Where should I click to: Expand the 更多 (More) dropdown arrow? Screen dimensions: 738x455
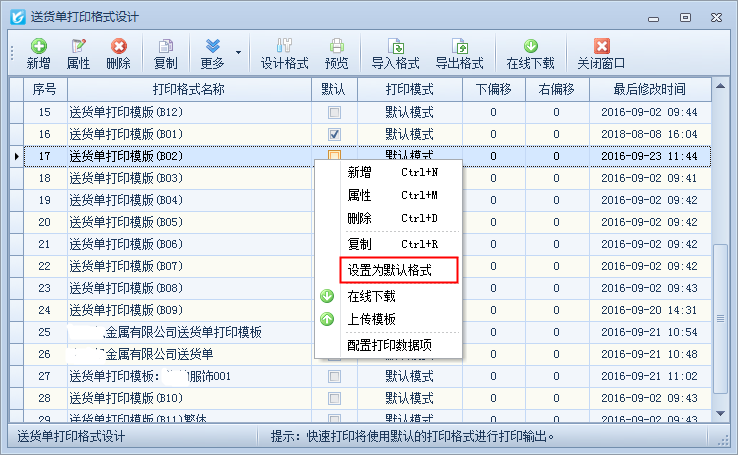click(x=238, y=52)
